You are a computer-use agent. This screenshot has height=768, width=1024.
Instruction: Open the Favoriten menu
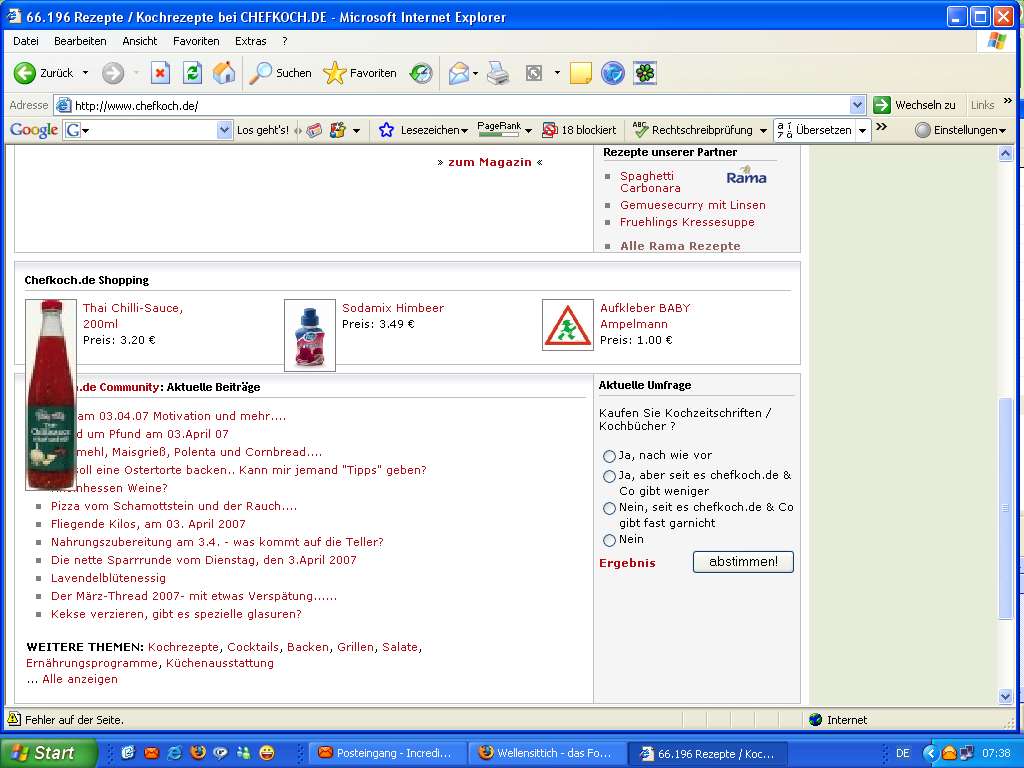coord(196,41)
